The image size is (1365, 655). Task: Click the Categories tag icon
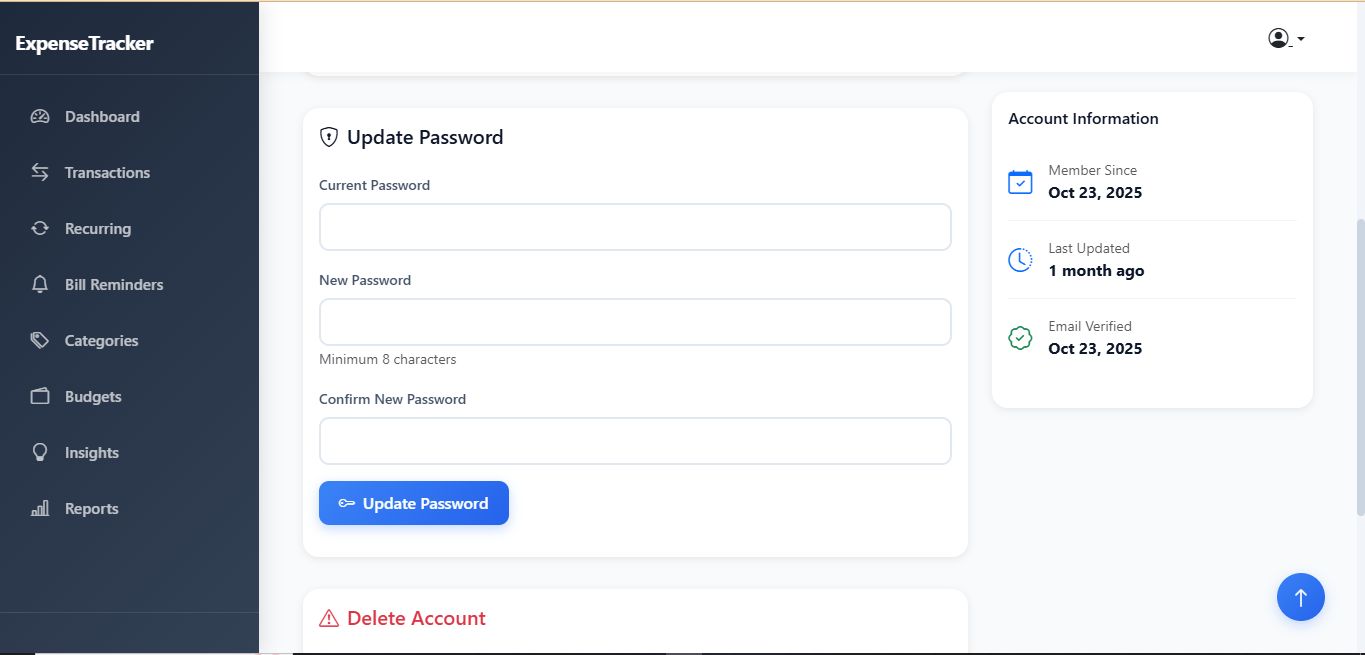coord(40,340)
